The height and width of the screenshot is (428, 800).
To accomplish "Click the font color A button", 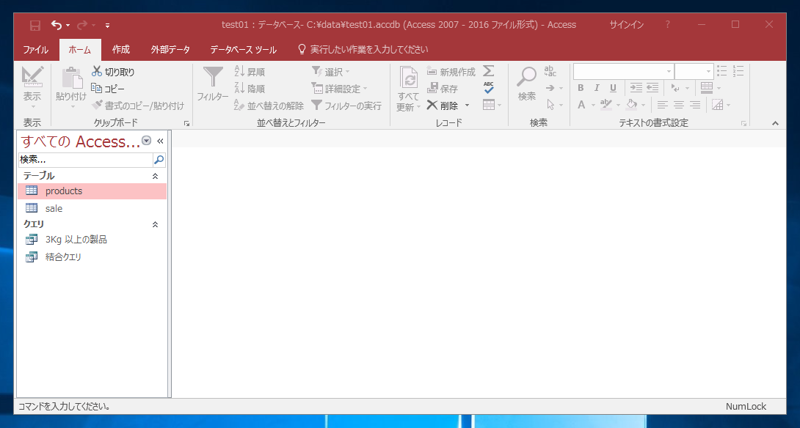I will 581,105.
